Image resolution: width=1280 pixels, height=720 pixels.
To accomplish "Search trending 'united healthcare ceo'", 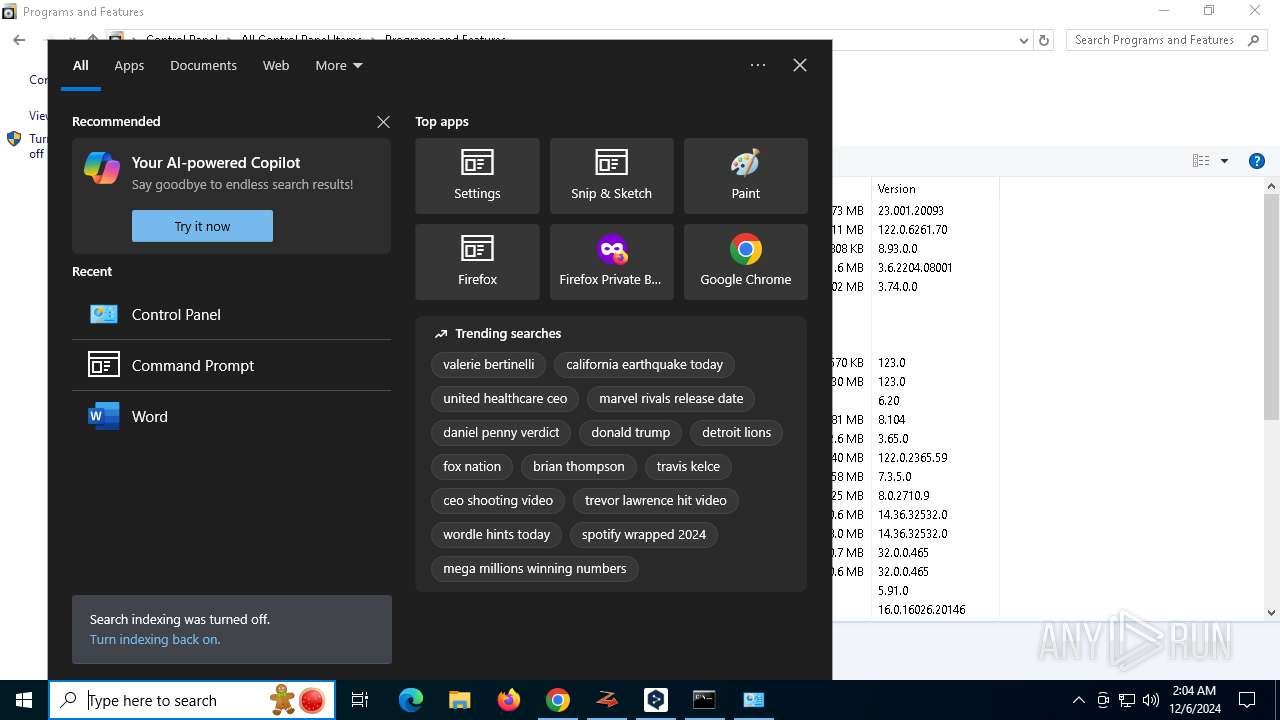I will tap(505, 398).
